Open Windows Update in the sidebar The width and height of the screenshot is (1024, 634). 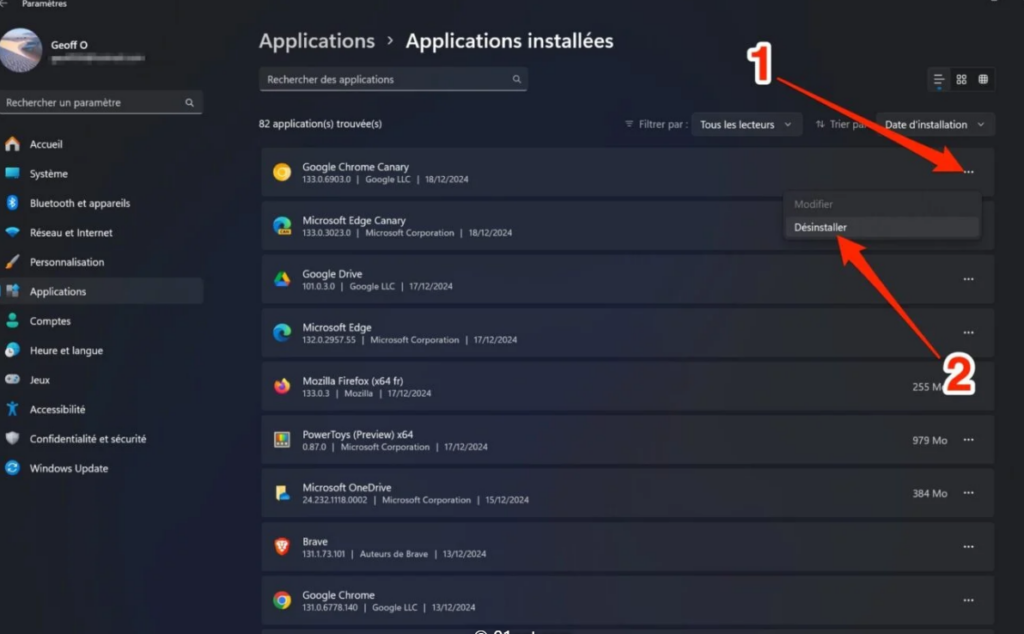pos(68,468)
